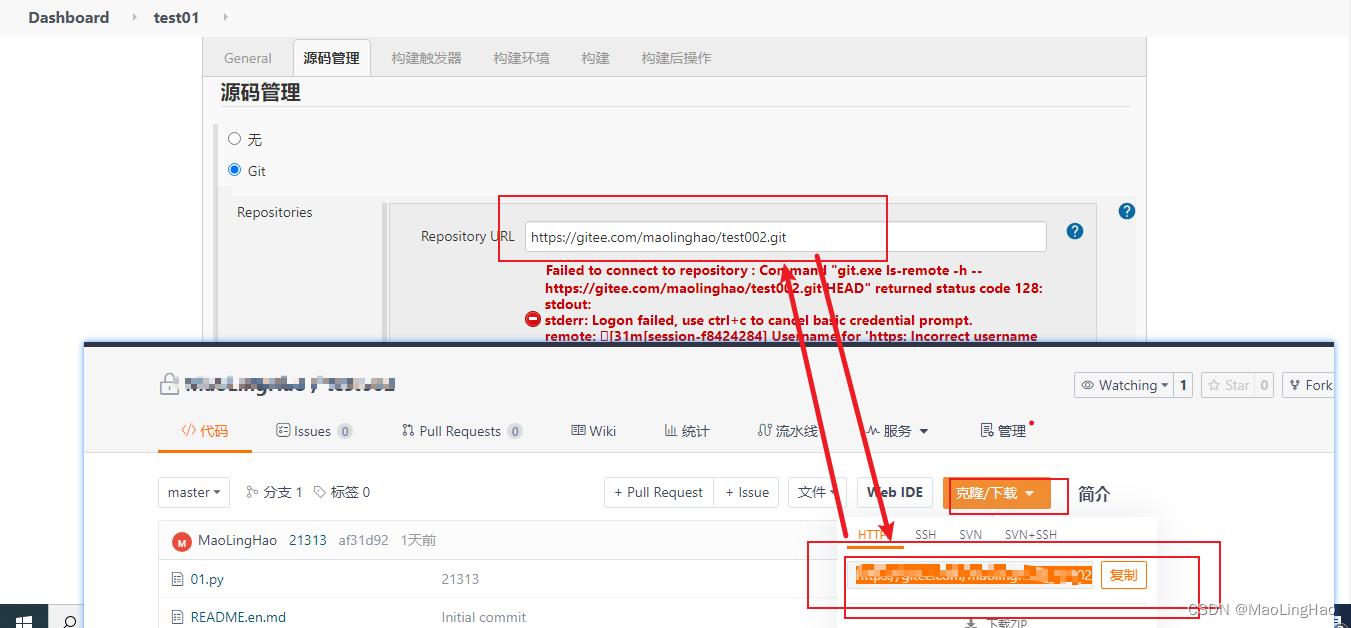Switch to the General tab
Image resolution: width=1351 pixels, height=628 pixels.
(248, 58)
